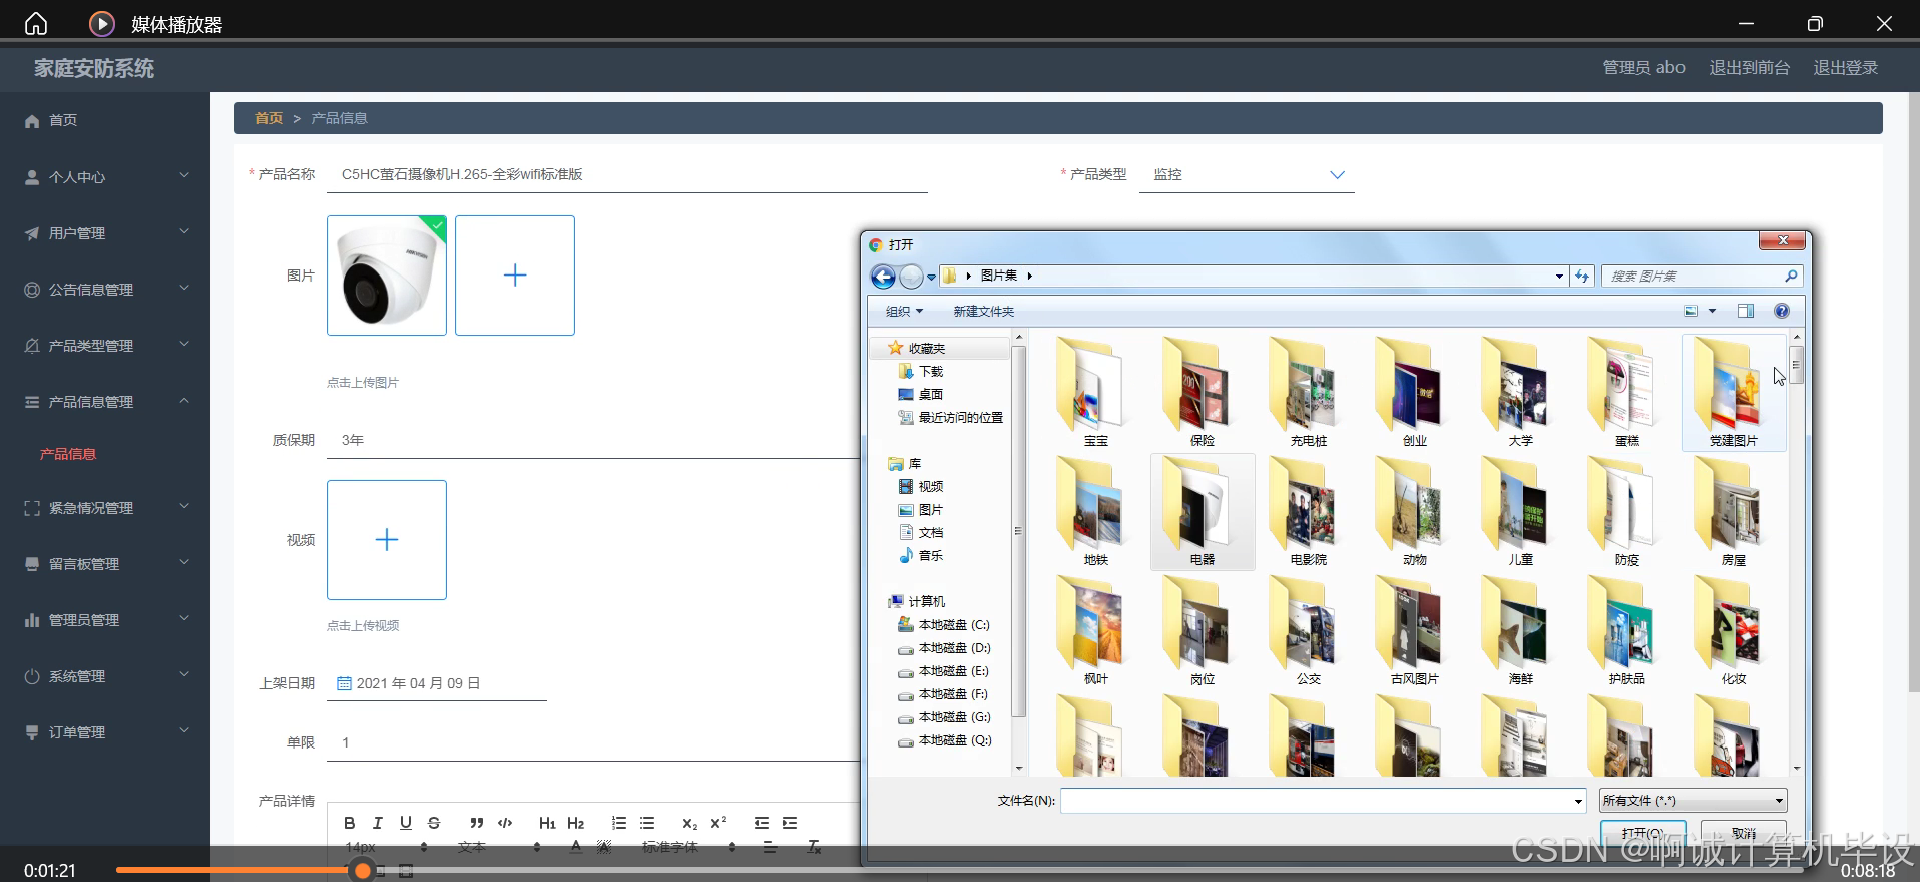Select the 护肤品 folder
The image size is (1920, 882).
pos(1627,631)
